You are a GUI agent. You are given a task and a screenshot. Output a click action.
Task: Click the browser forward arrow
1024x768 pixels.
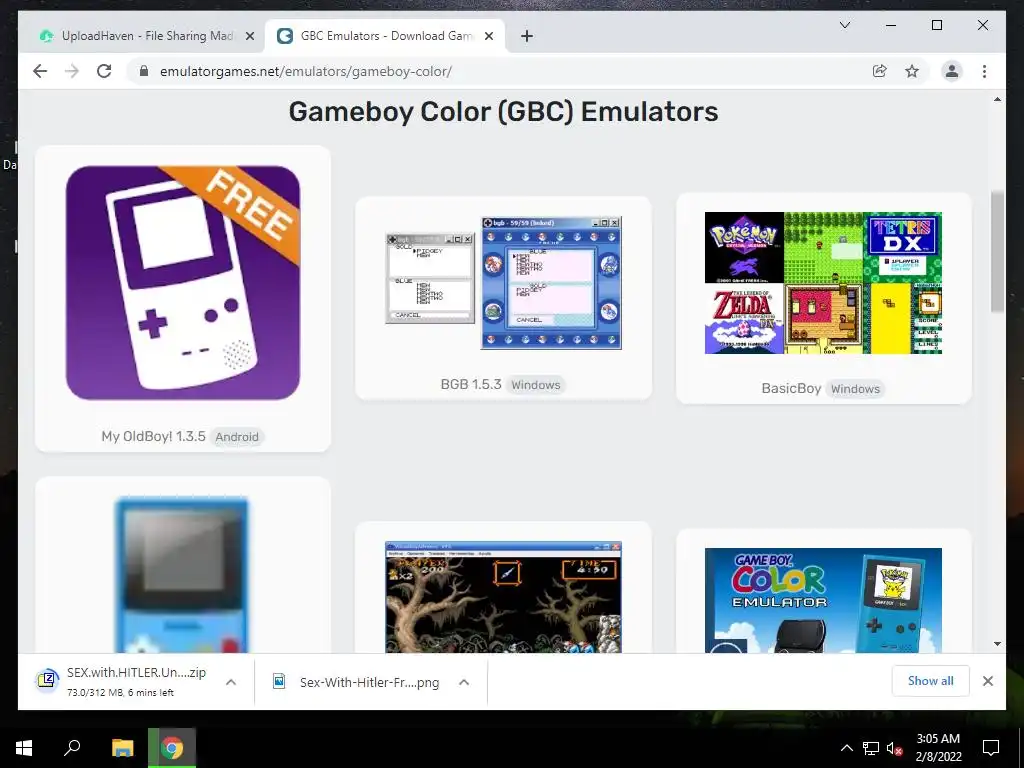pyautogui.click(x=72, y=71)
